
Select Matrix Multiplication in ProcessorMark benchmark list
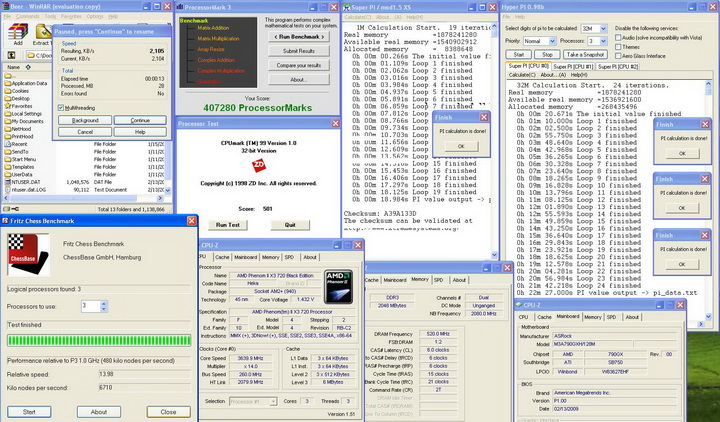(x=218, y=39)
